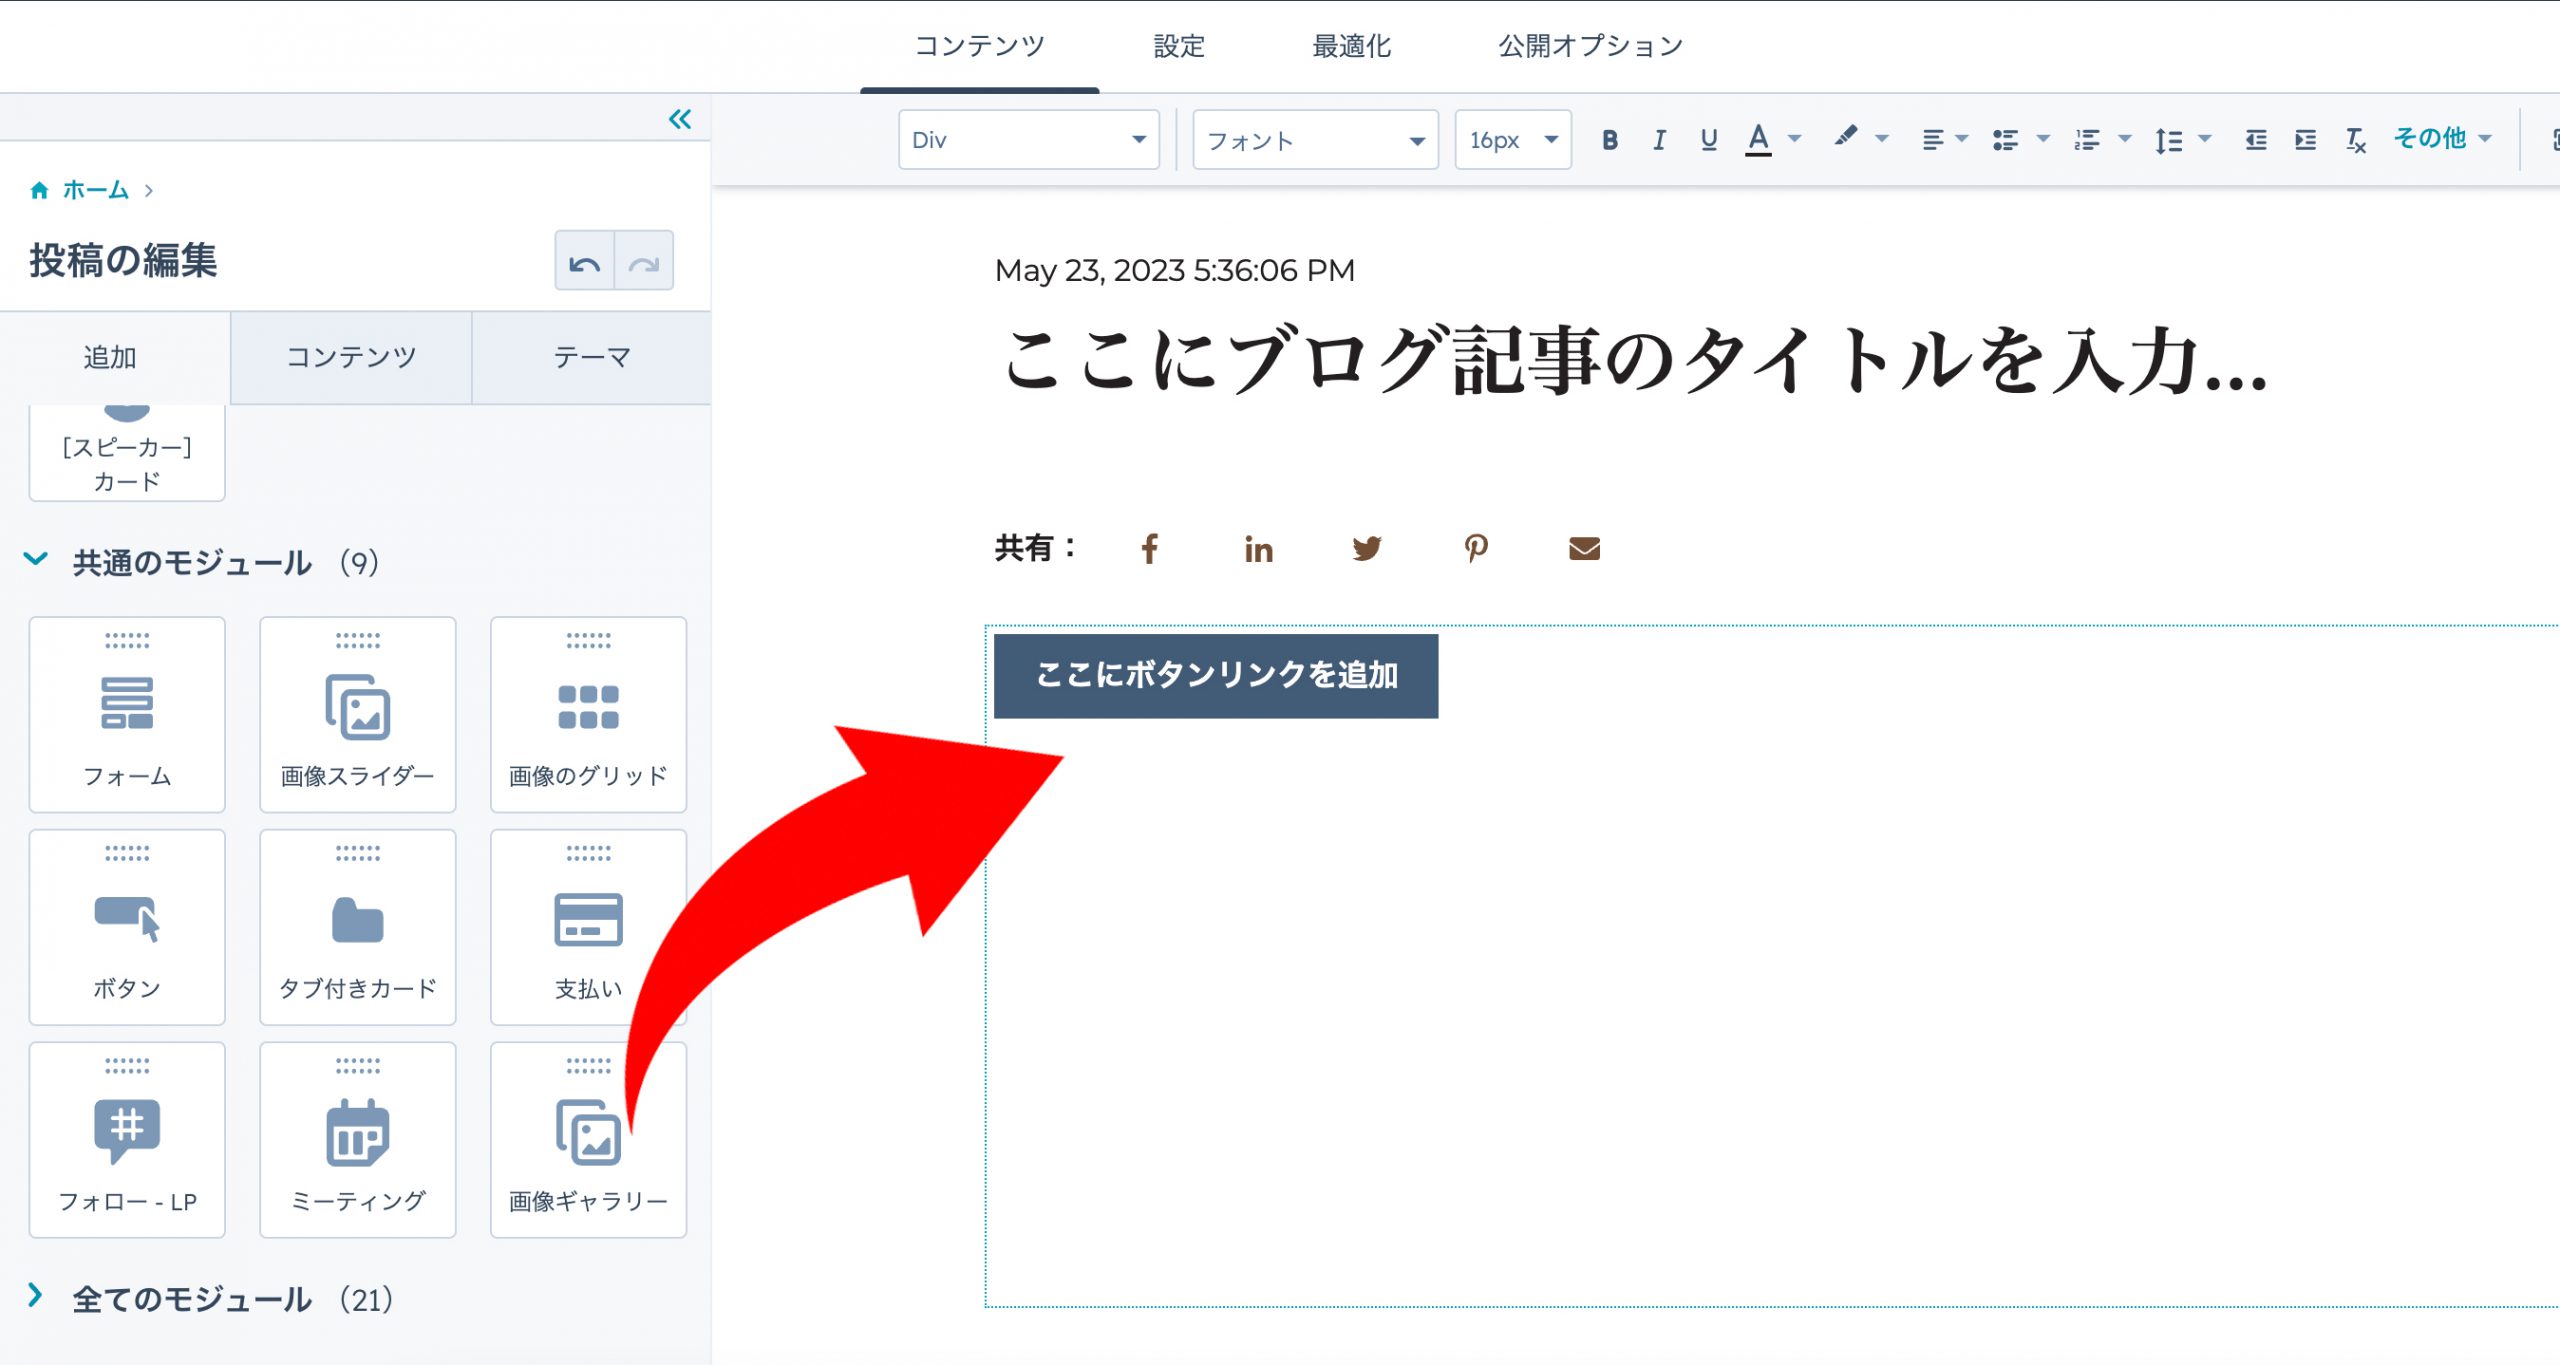This screenshot has height=1365, width=2560.
Task: Select the ボタン module
Action: [127, 927]
